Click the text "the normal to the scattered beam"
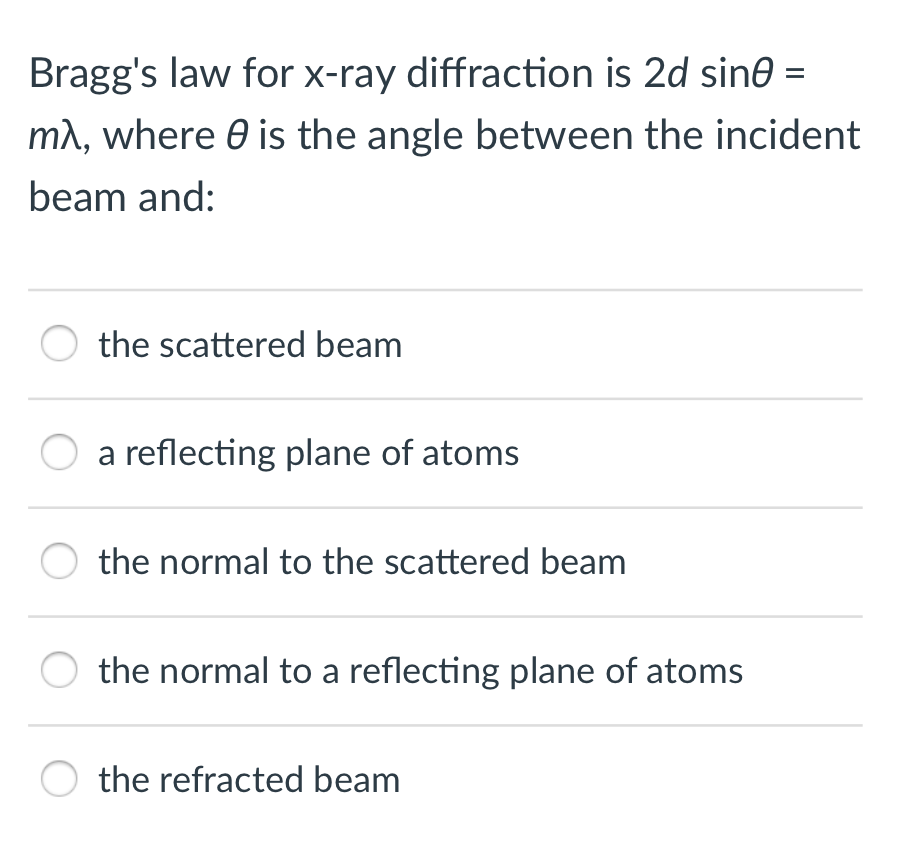Screen dimensions: 906x862 [x=362, y=561]
